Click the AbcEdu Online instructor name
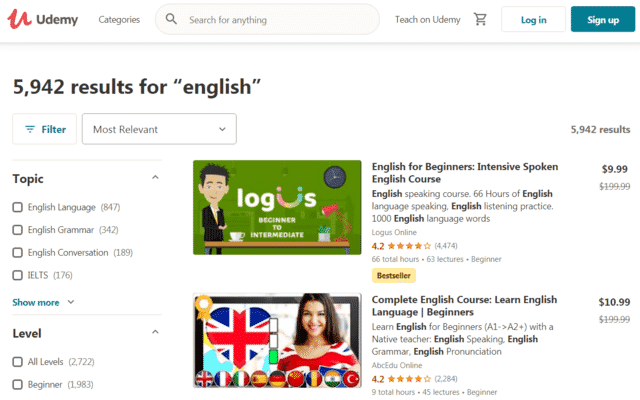Image resolution: width=640 pixels, height=400 pixels. pos(397,365)
